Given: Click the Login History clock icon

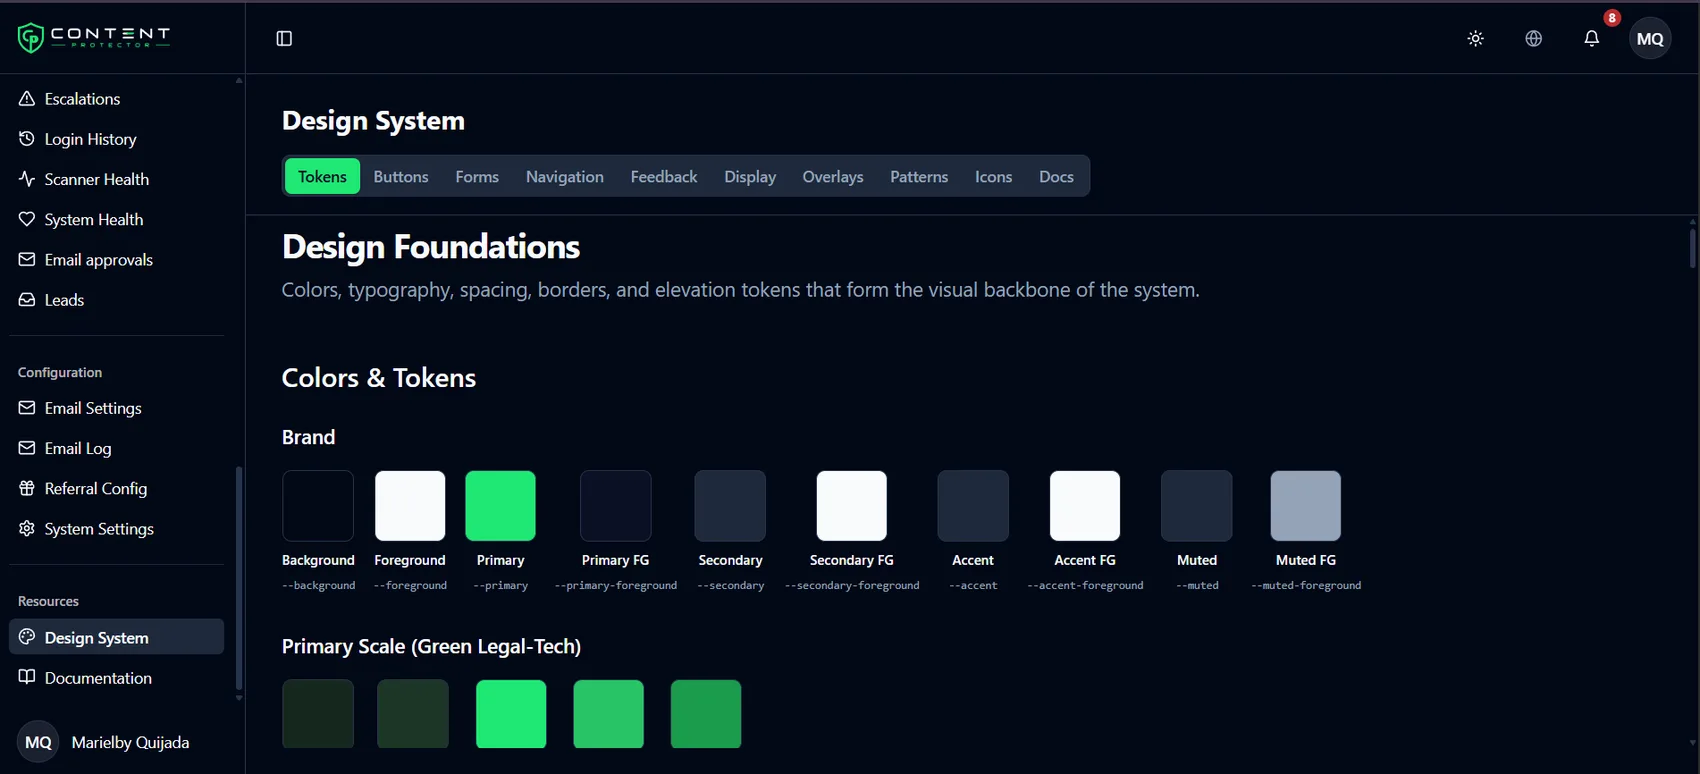Looking at the screenshot, I should (x=27, y=139).
